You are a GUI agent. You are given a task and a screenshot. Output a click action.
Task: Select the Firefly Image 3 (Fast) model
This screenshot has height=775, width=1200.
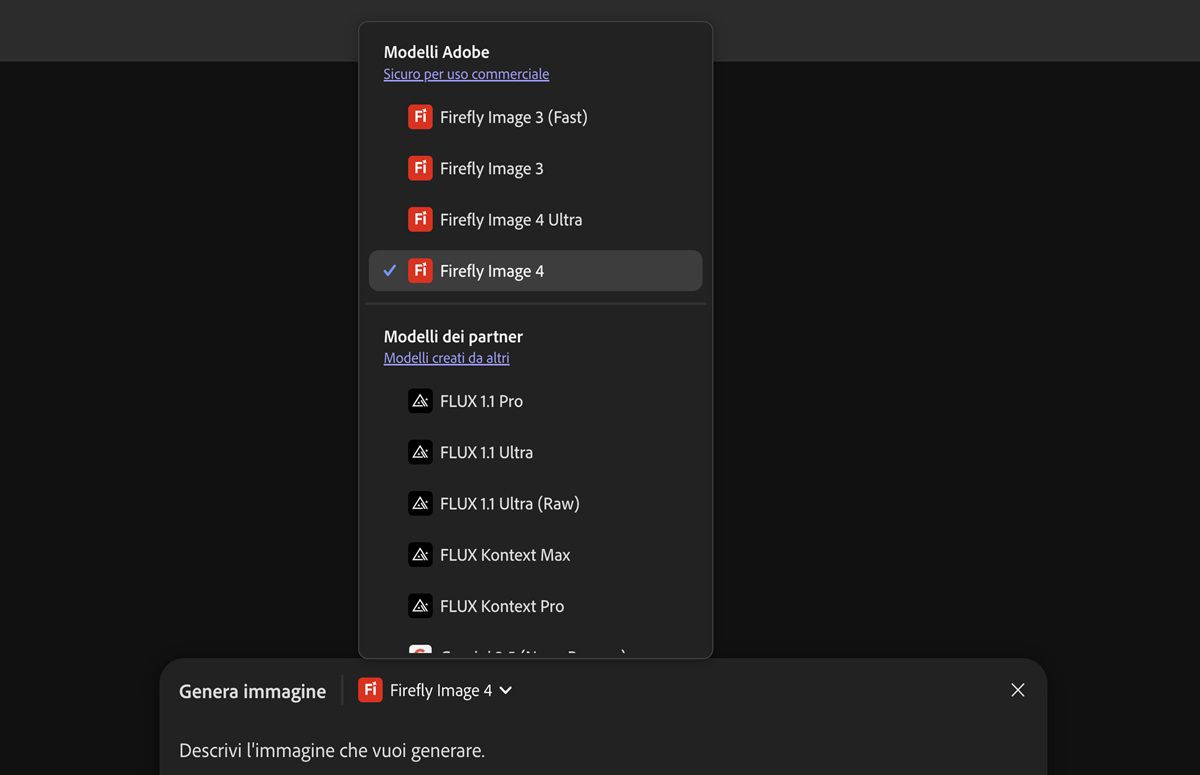click(x=513, y=117)
